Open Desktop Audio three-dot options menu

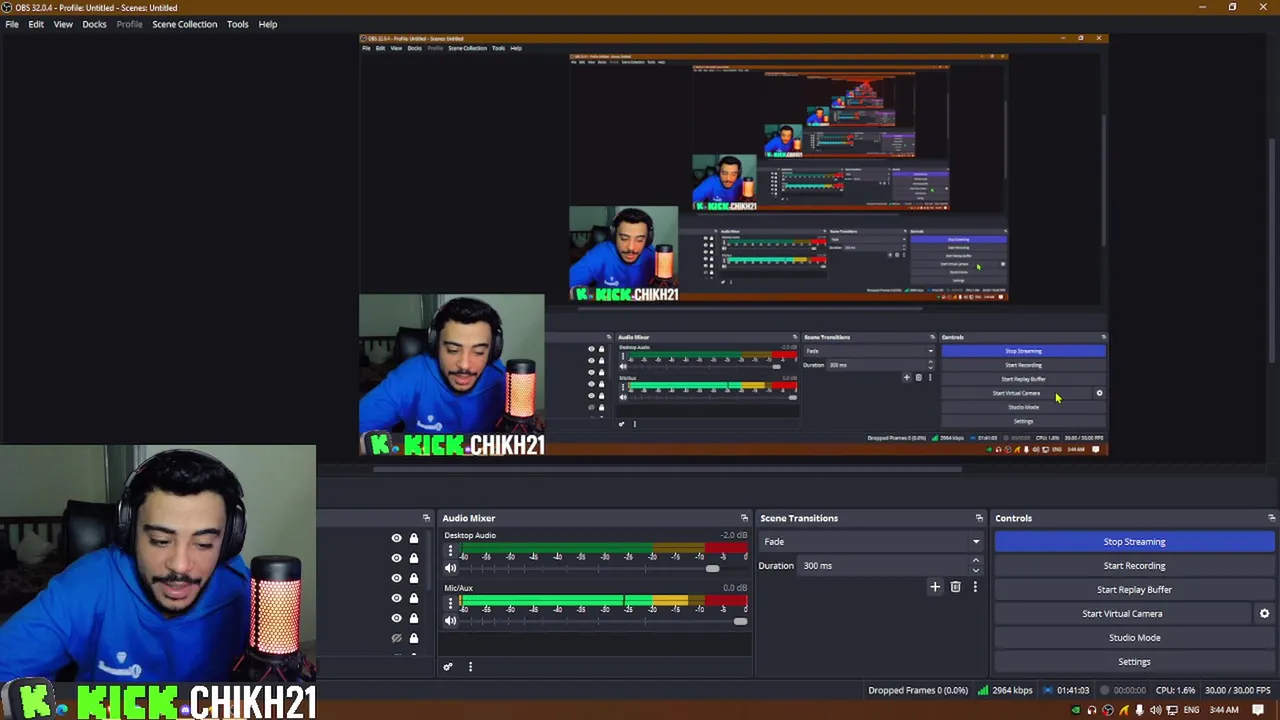[x=450, y=551]
